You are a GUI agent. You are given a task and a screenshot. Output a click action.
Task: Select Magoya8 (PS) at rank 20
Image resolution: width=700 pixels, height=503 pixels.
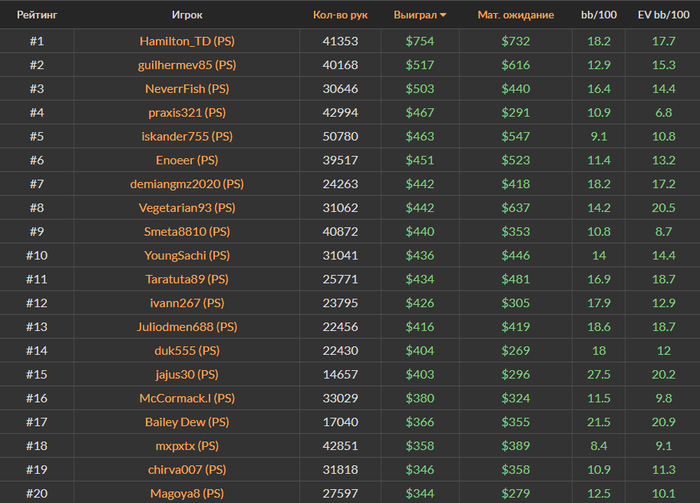[x=187, y=494]
